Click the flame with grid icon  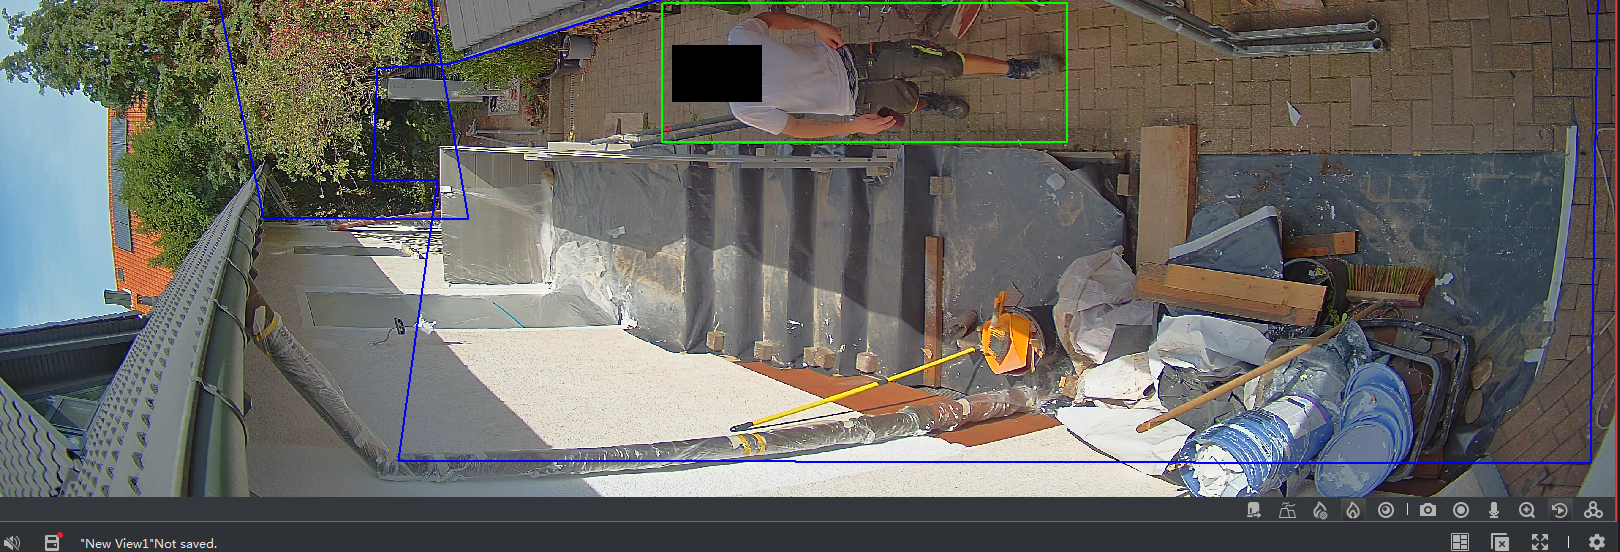1320,510
